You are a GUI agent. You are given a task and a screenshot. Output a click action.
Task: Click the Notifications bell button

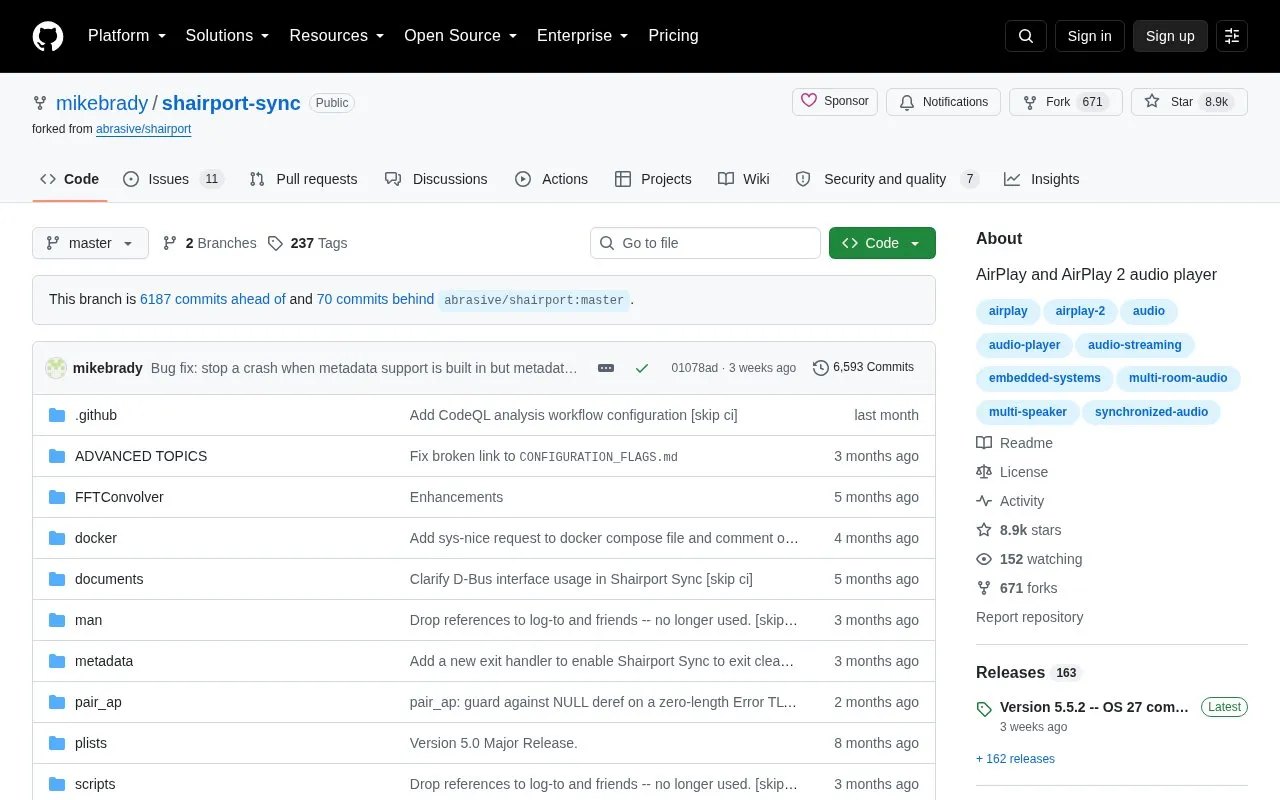point(943,102)
